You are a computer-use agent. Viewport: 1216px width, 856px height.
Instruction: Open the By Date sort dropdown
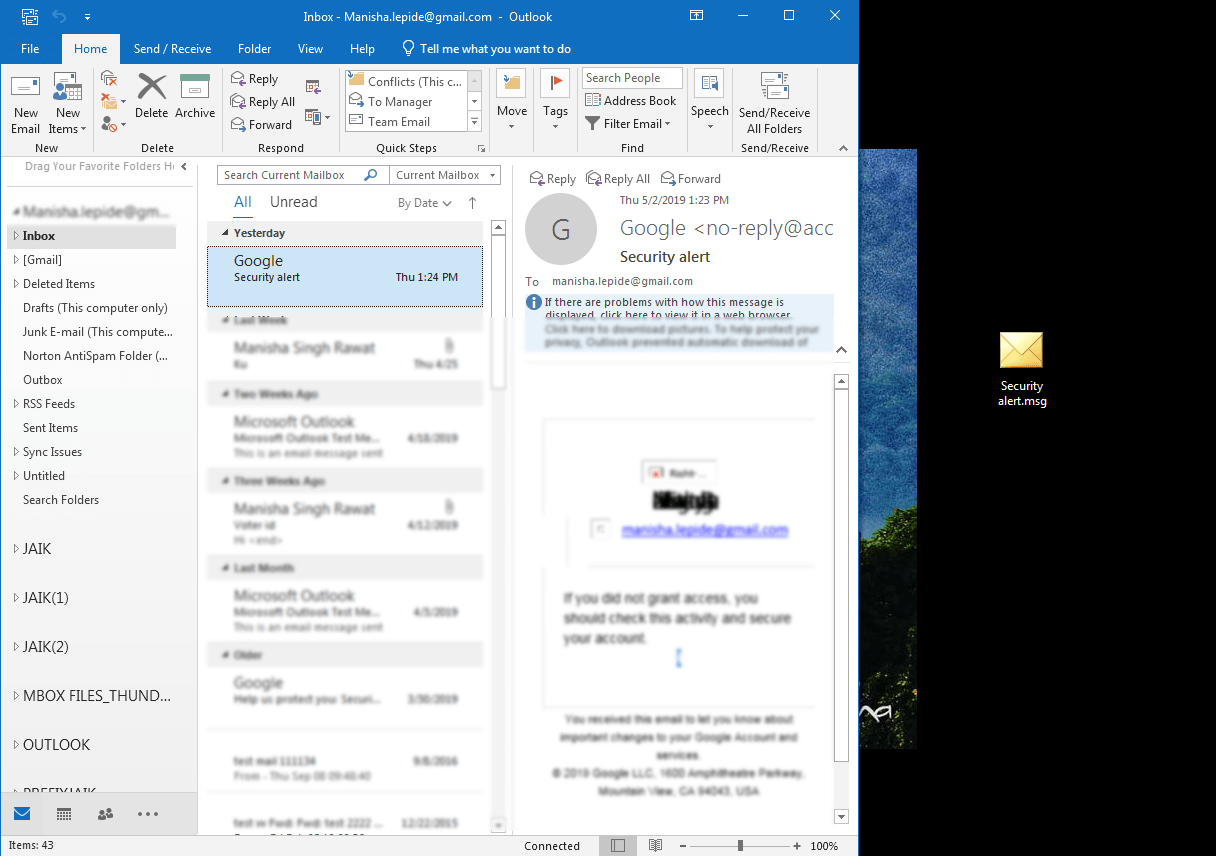click(425, 203)
